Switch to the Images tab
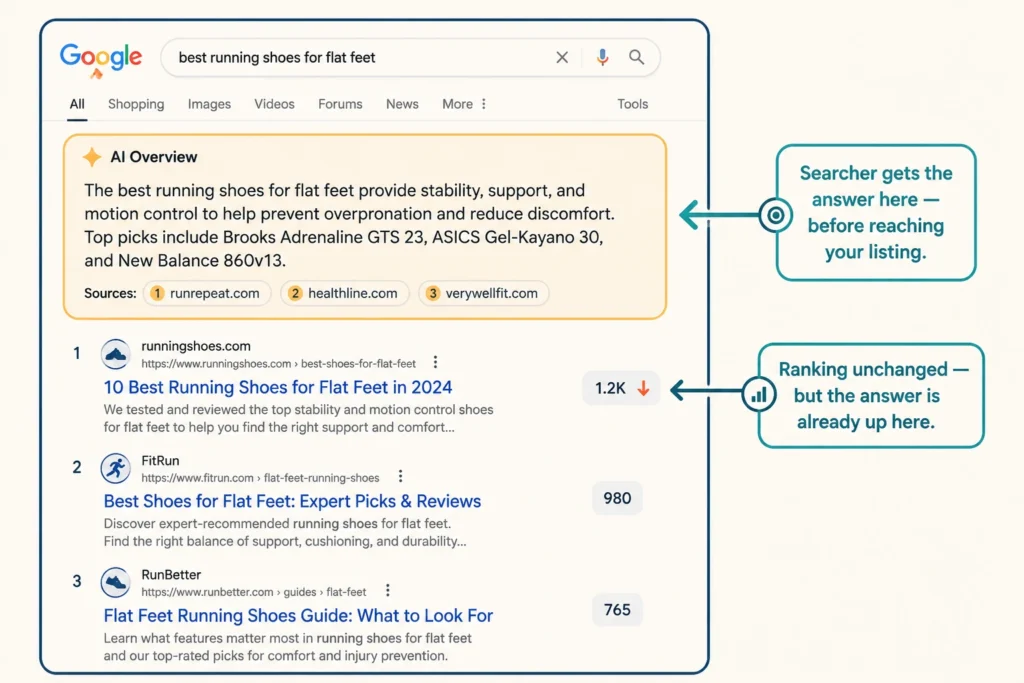 (x=209, y=104)
